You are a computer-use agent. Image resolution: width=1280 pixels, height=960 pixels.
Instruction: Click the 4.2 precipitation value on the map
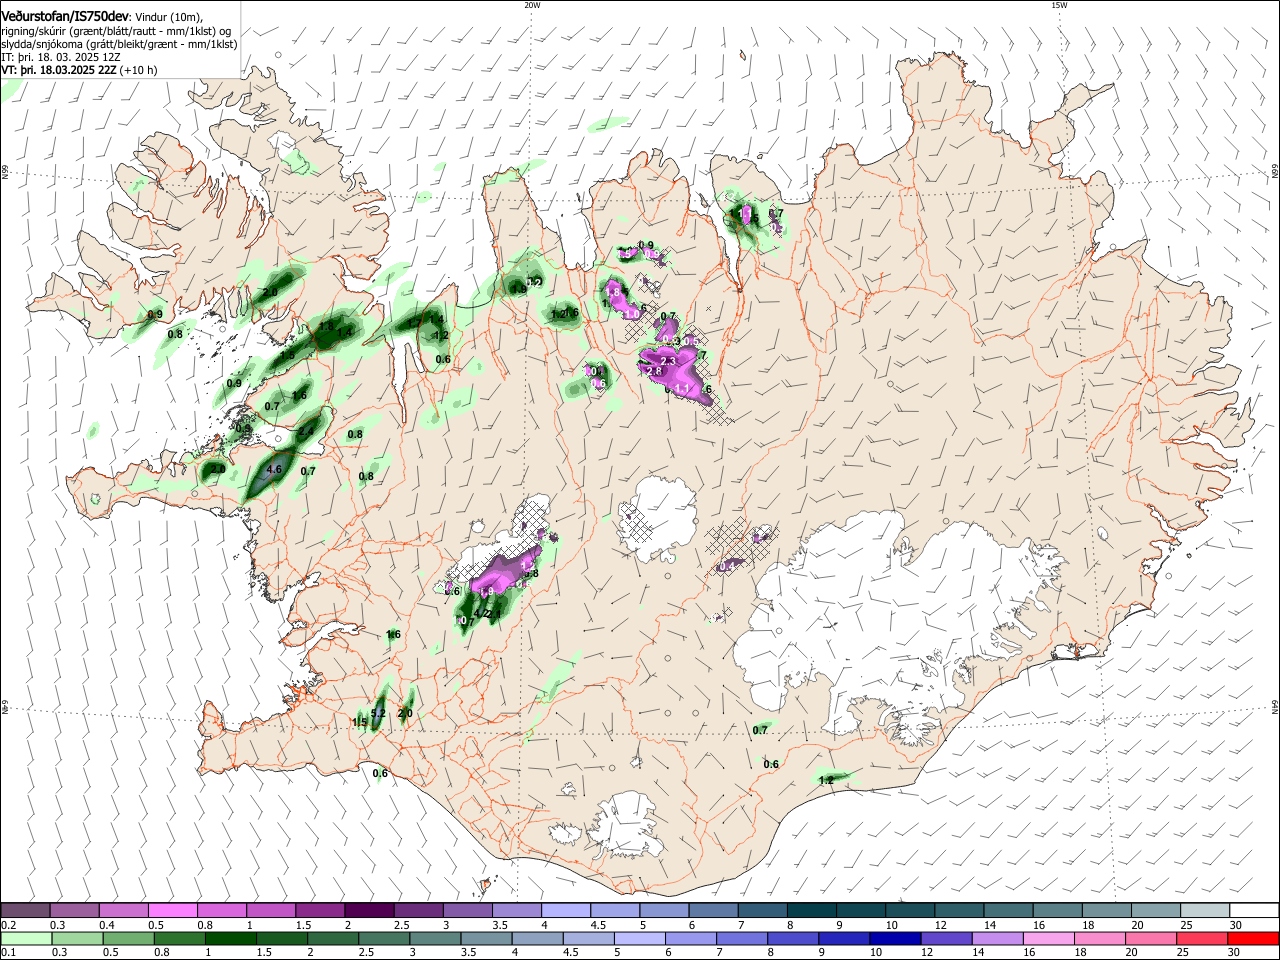click(x=481, y=613)
